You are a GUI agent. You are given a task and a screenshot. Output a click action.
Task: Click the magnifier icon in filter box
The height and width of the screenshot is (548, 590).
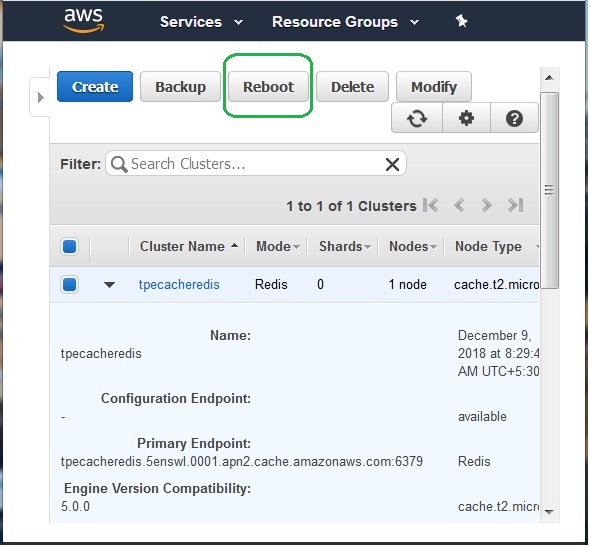pos(119,164)
